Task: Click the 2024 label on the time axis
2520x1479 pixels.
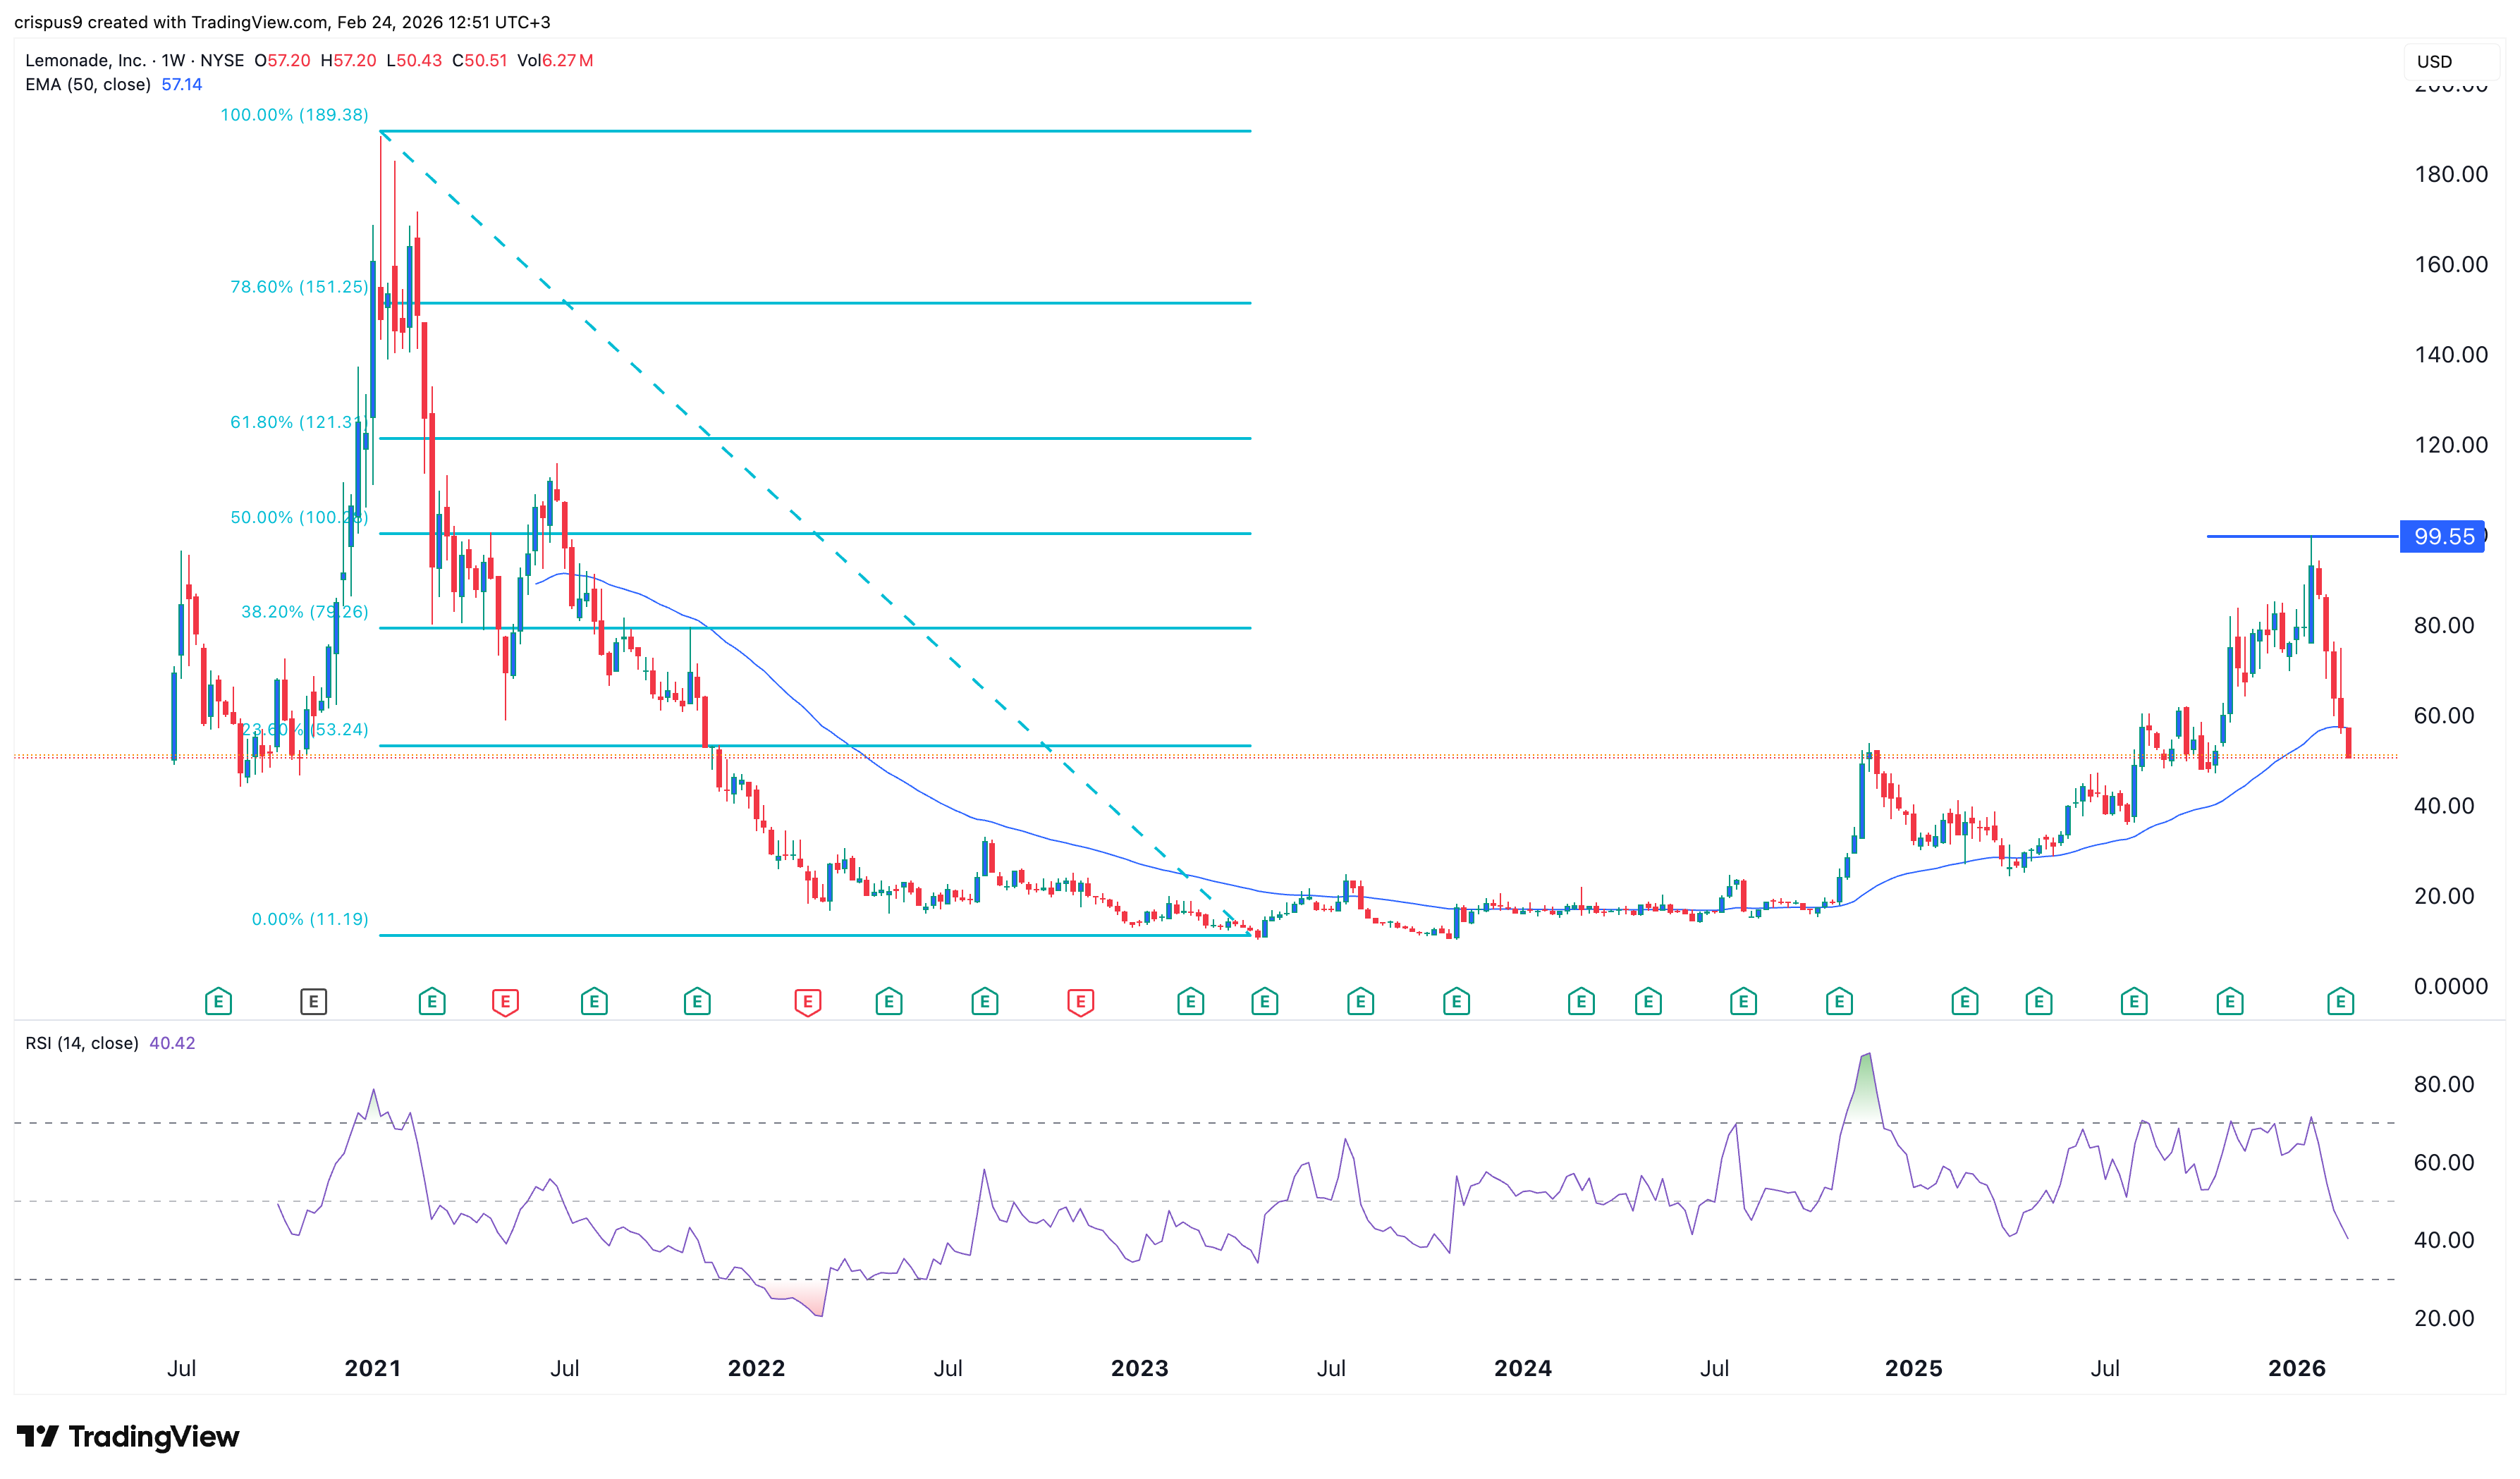Action: pyautogui.click(x=1522, y=1368)
